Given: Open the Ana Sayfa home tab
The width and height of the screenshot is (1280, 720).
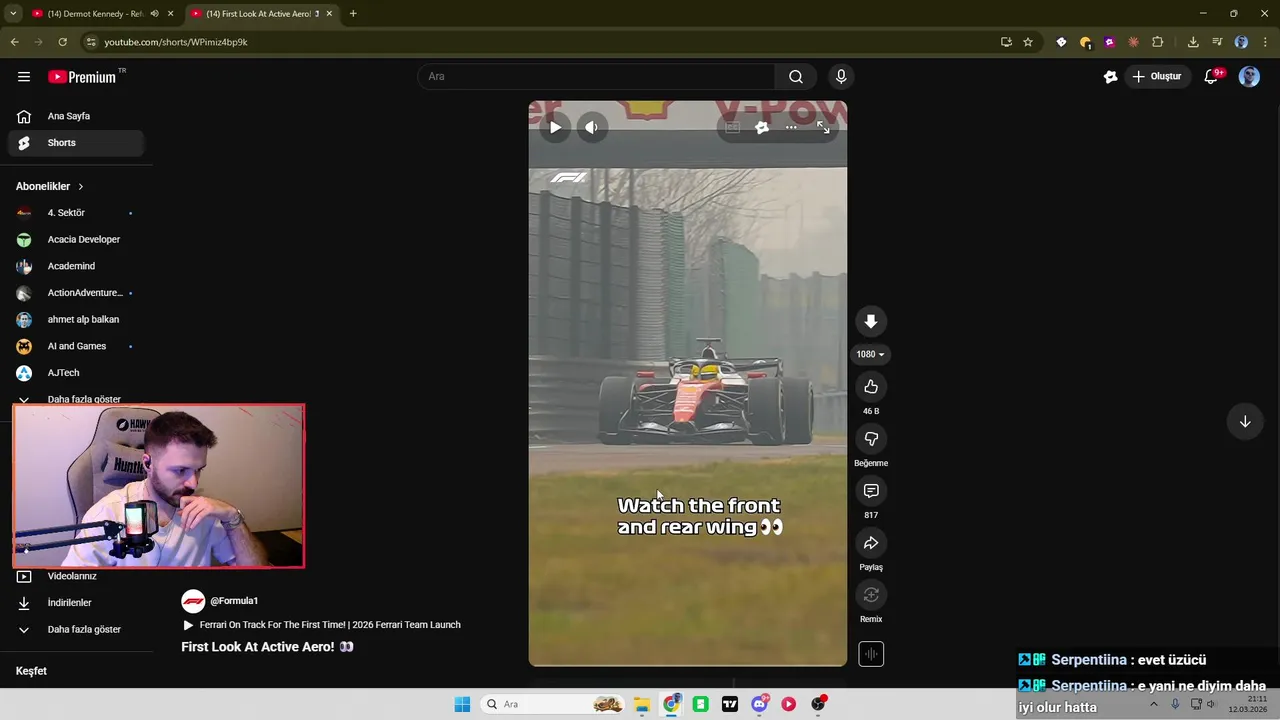Looking at the screenshot, I should pos(76,116).
